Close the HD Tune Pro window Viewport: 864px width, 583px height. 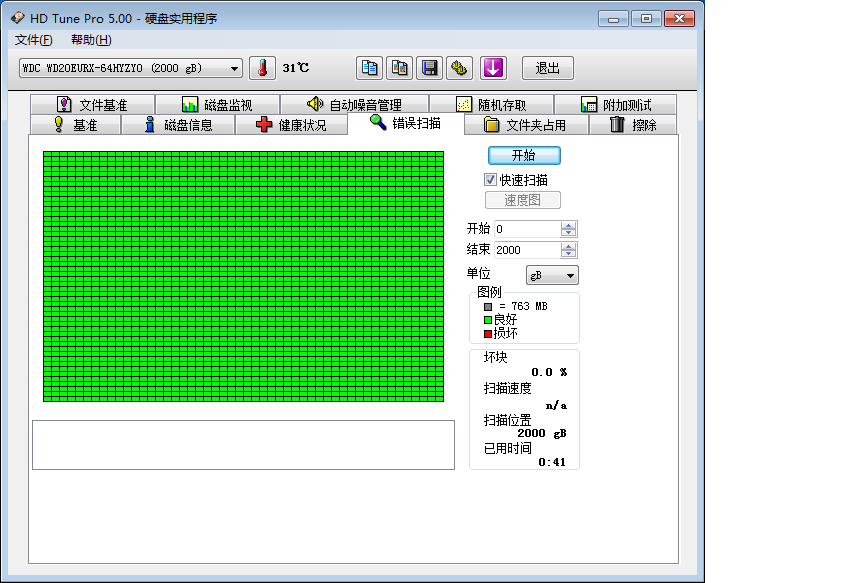(679, 19)
